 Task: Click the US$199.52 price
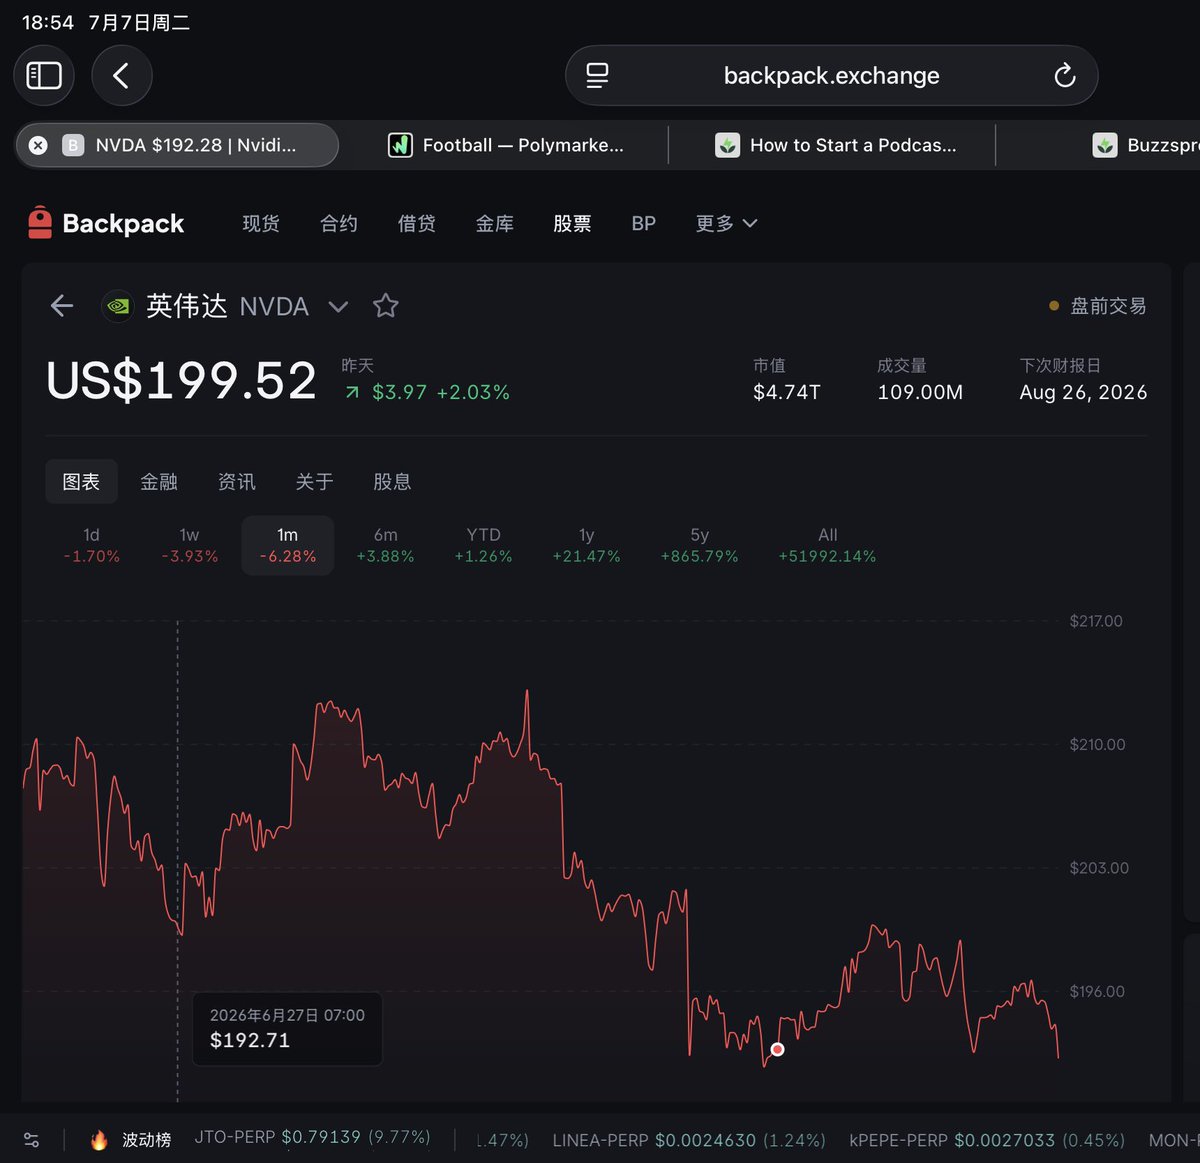tap(181, 381)
